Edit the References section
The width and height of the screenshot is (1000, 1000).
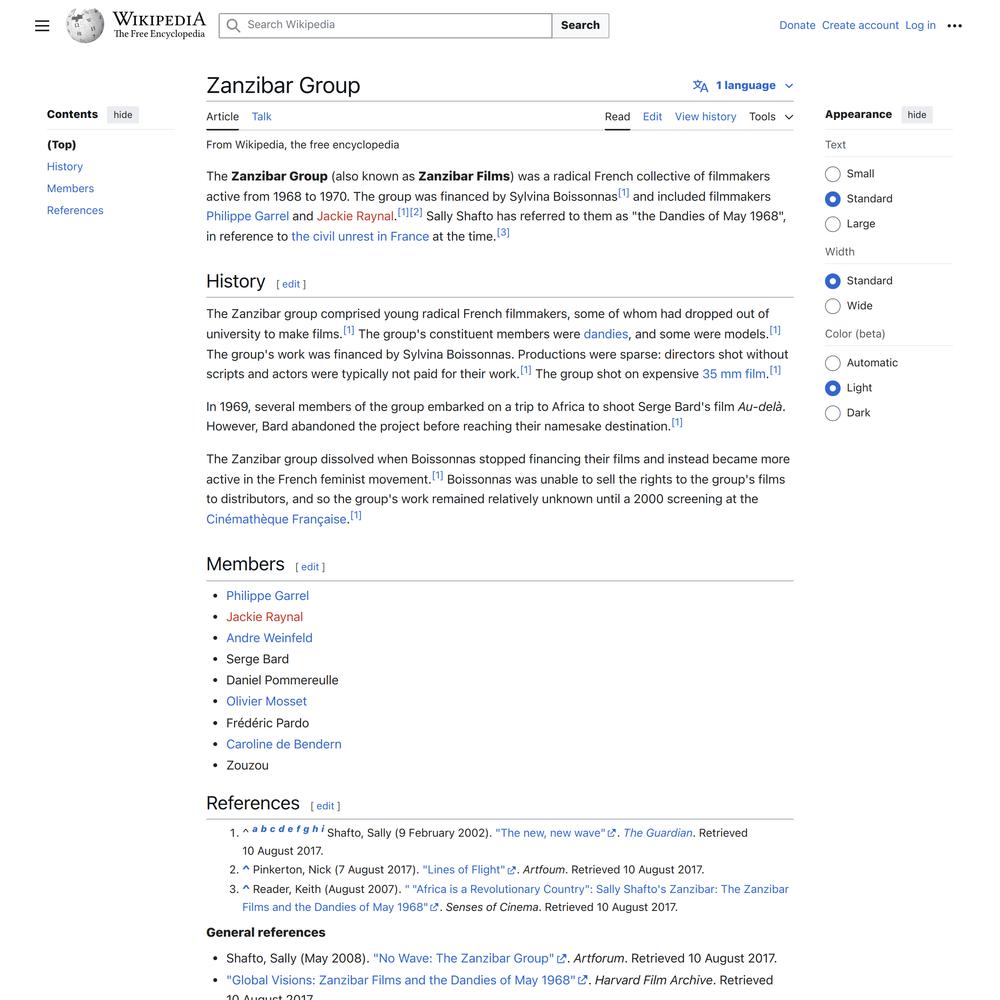(325, 806)
